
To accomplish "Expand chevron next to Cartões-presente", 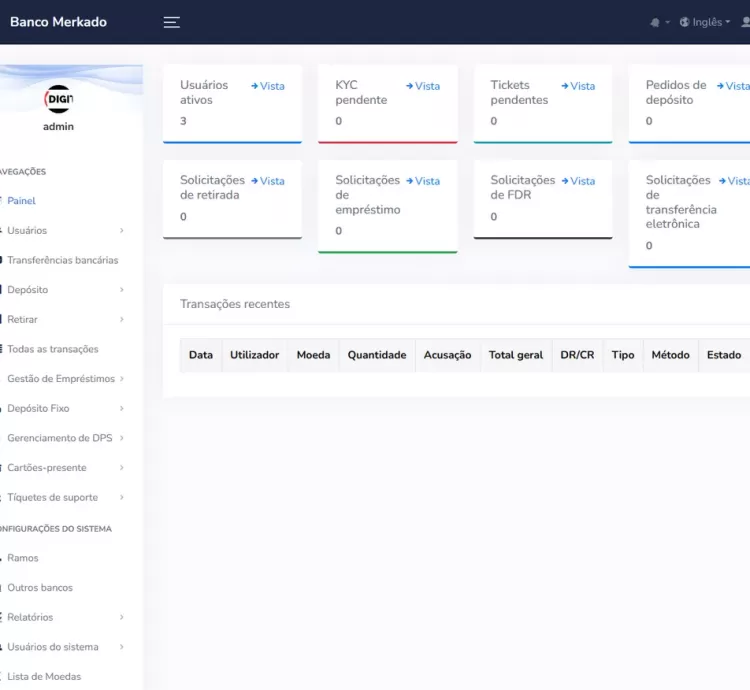I will pyautogui.click(x=121, y=468).
